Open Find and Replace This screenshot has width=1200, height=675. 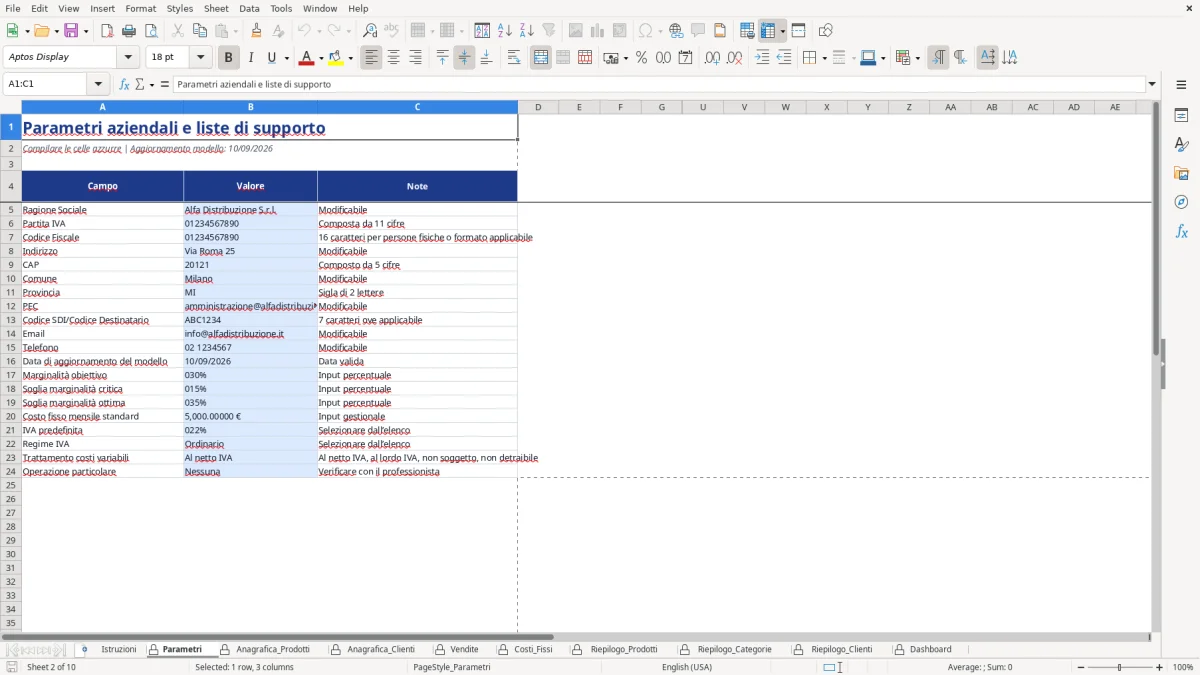click(370, 31)
